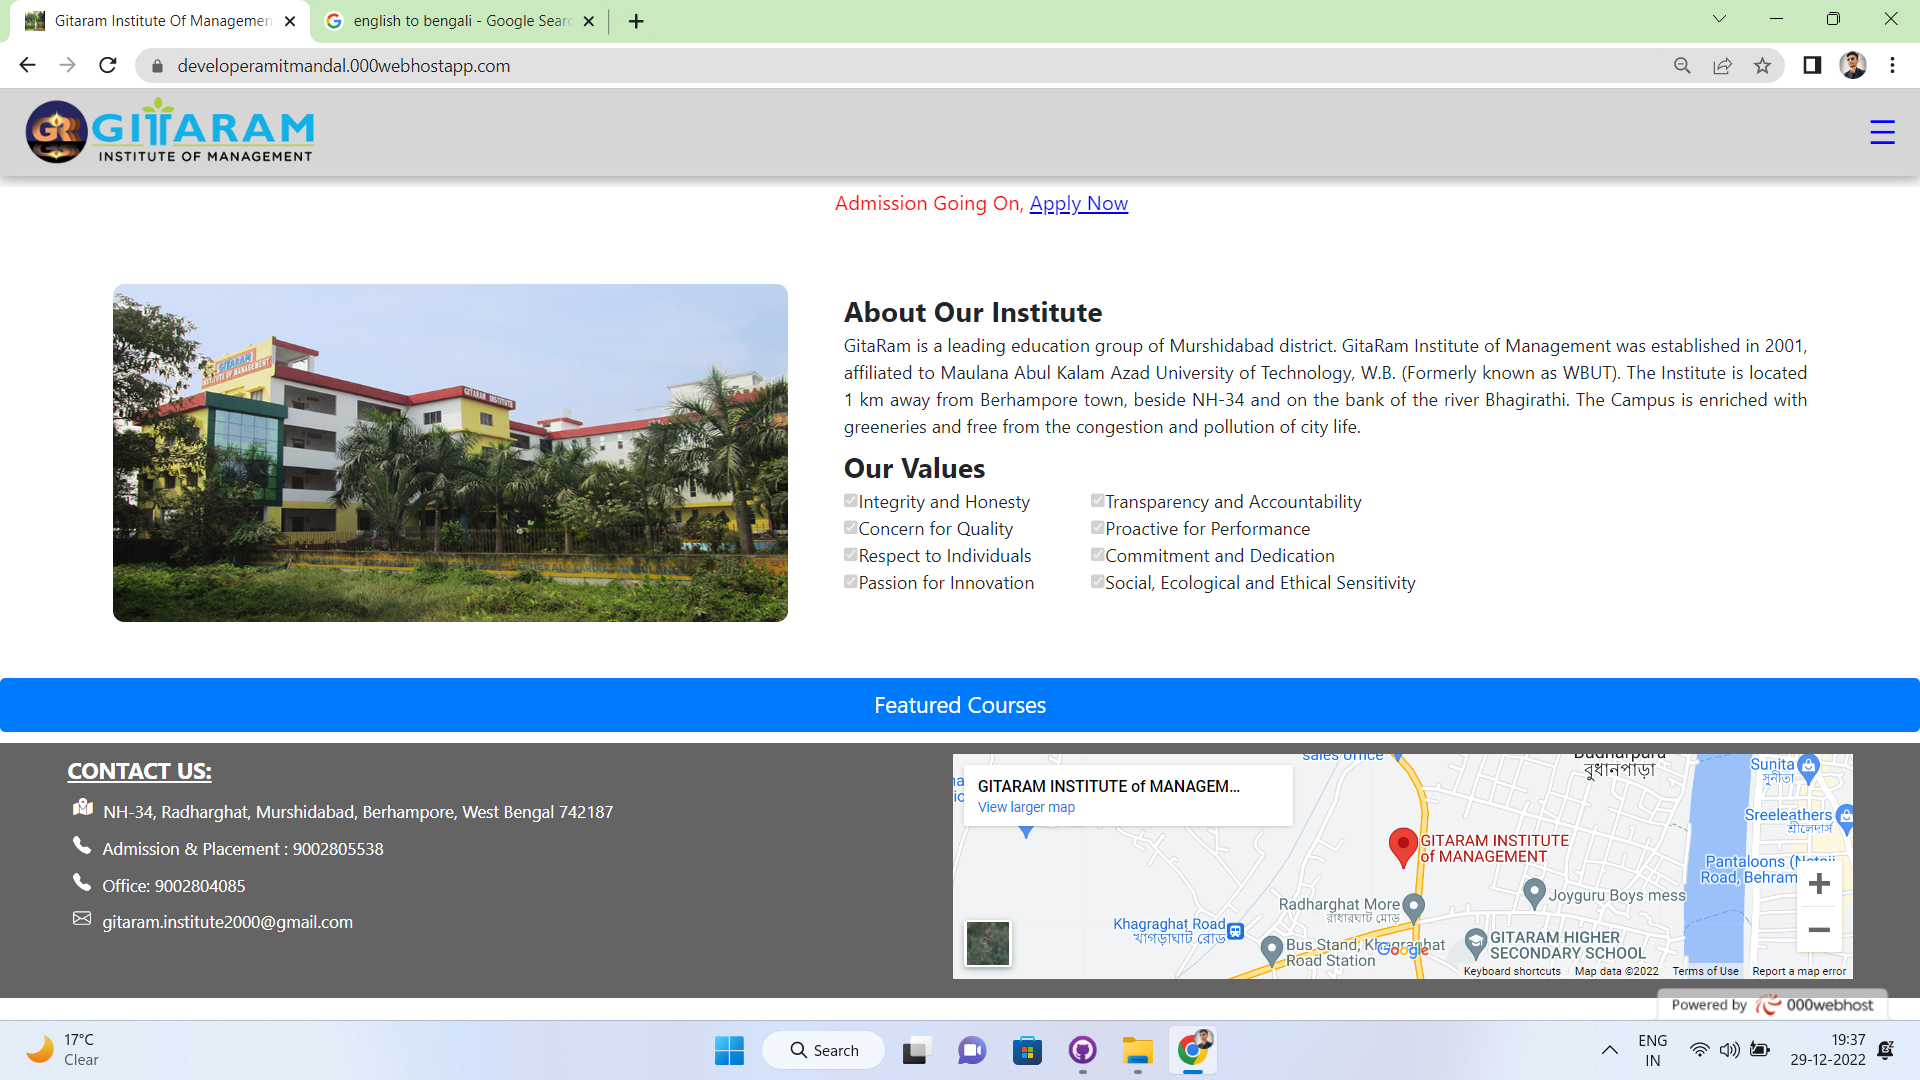Click the share icon in the address bar
Image resolution: width=1920 pixels, height=1080 pixels.
pos(1722,66)
